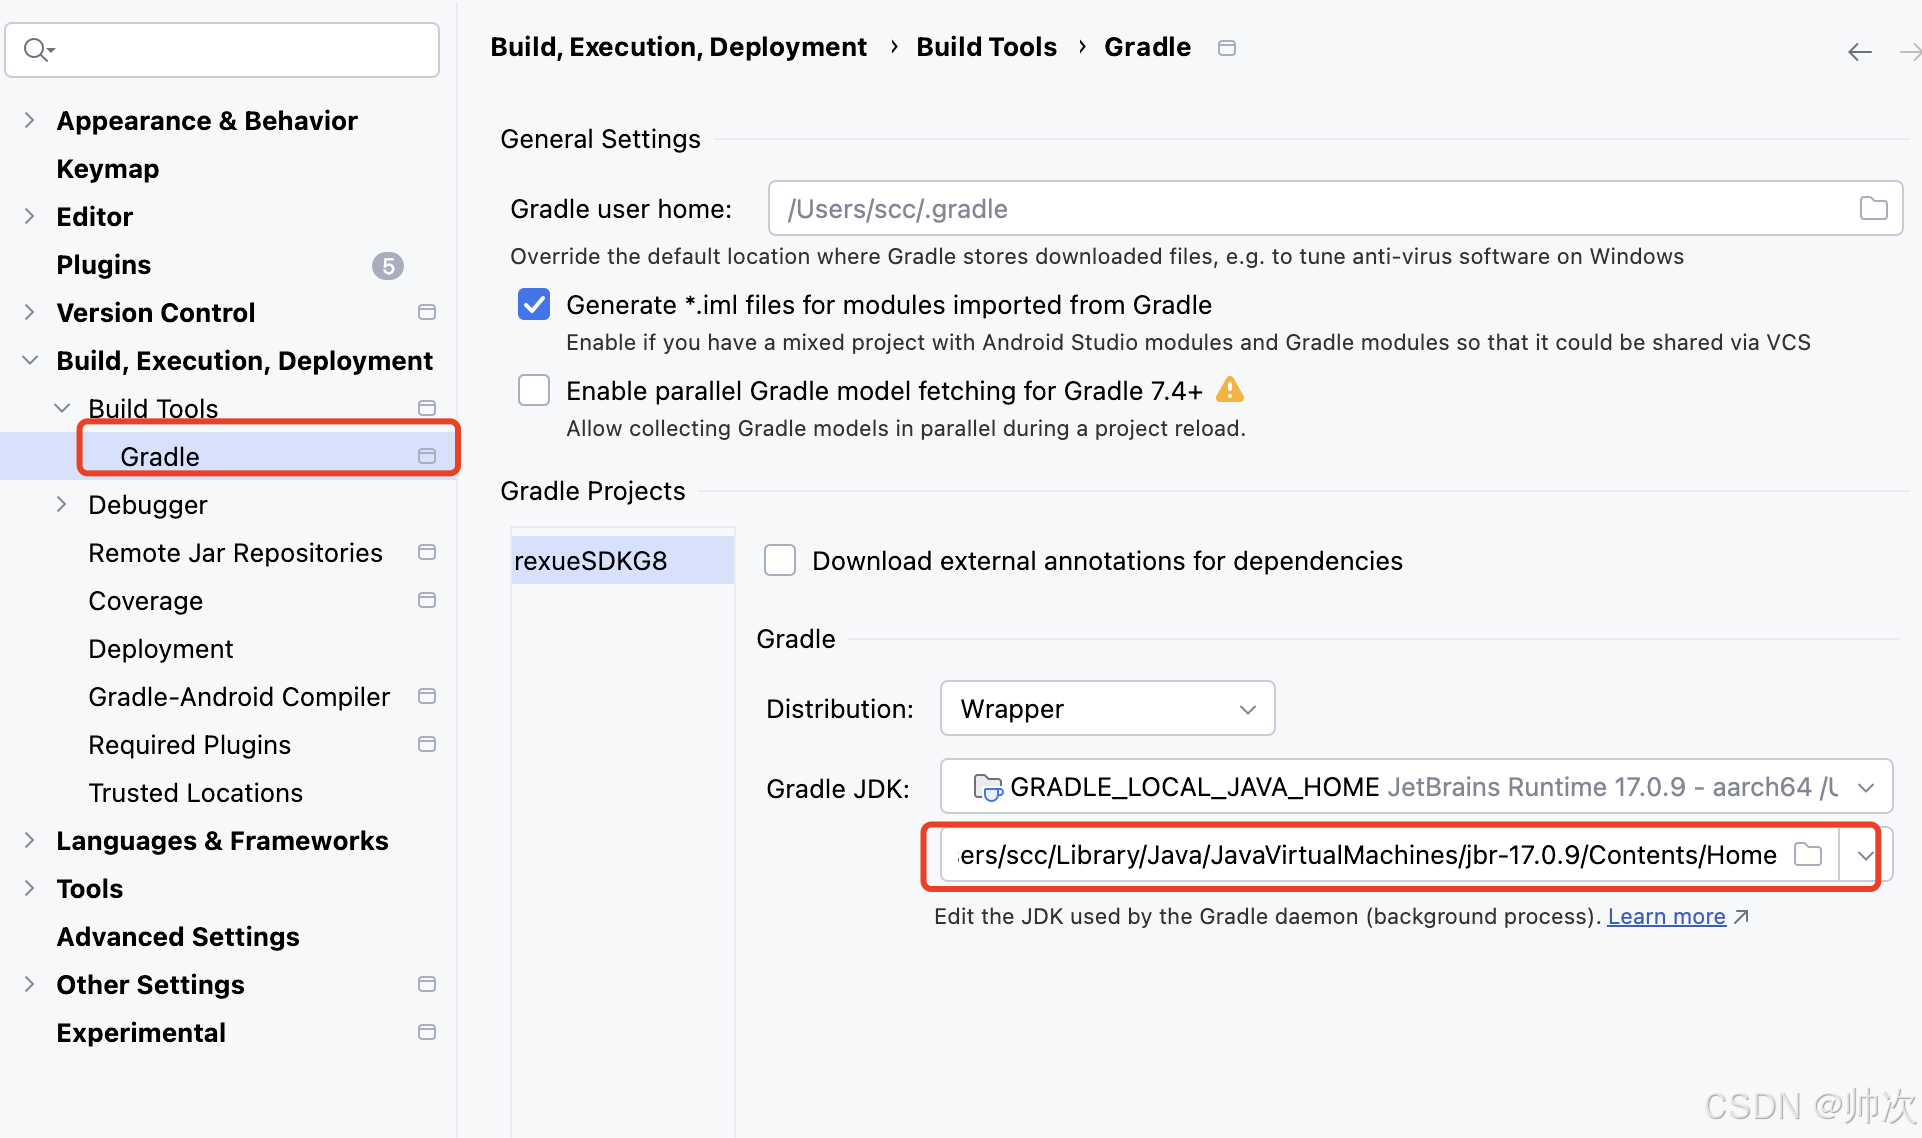Click the back navigation arrow icon

point(1859,52)
